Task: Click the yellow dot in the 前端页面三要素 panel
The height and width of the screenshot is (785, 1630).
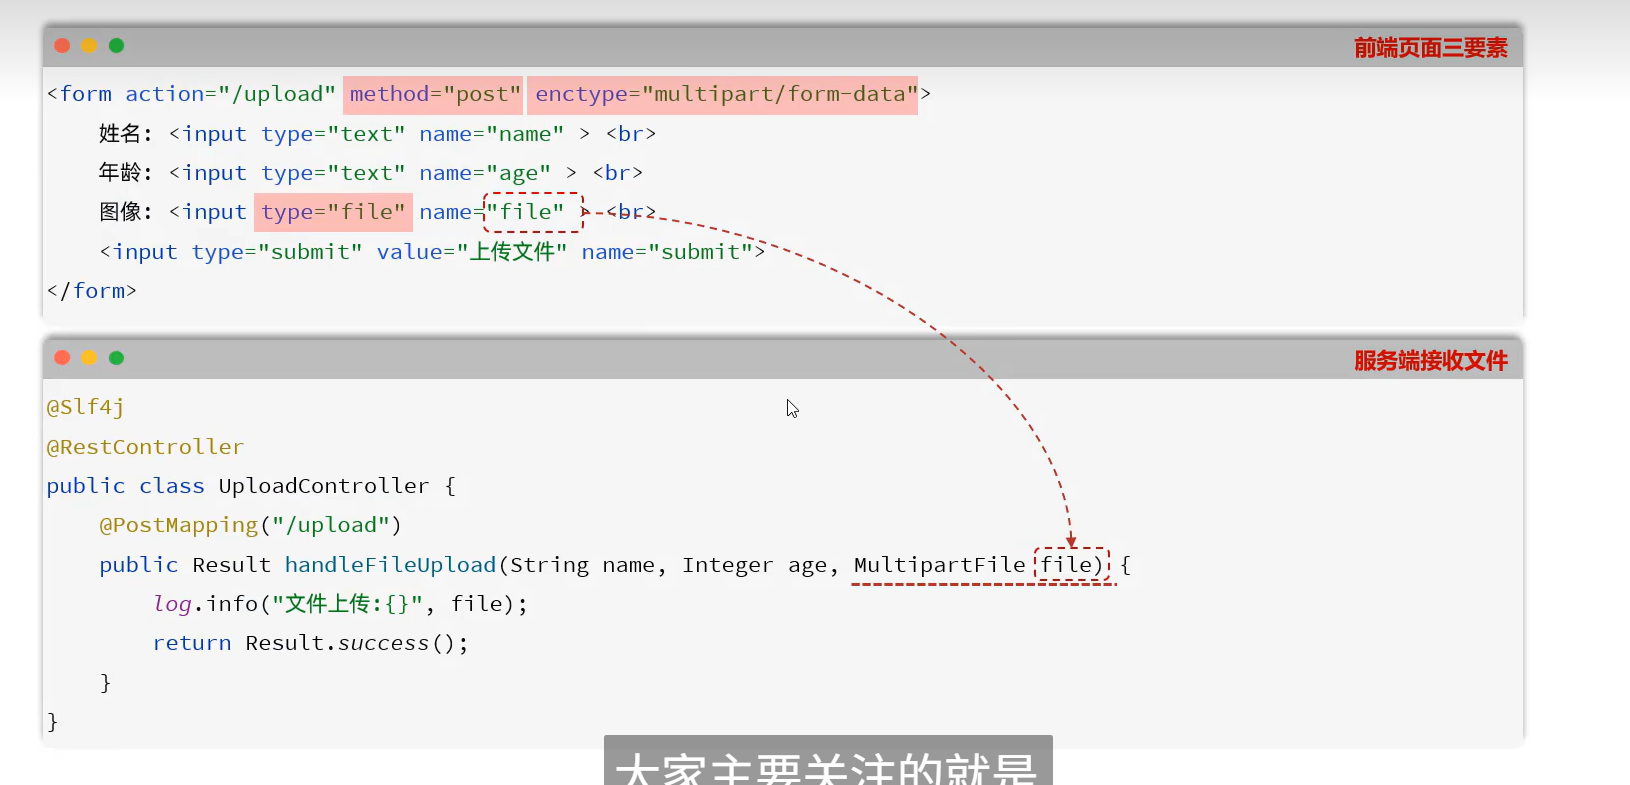Action: click(89, 46)
